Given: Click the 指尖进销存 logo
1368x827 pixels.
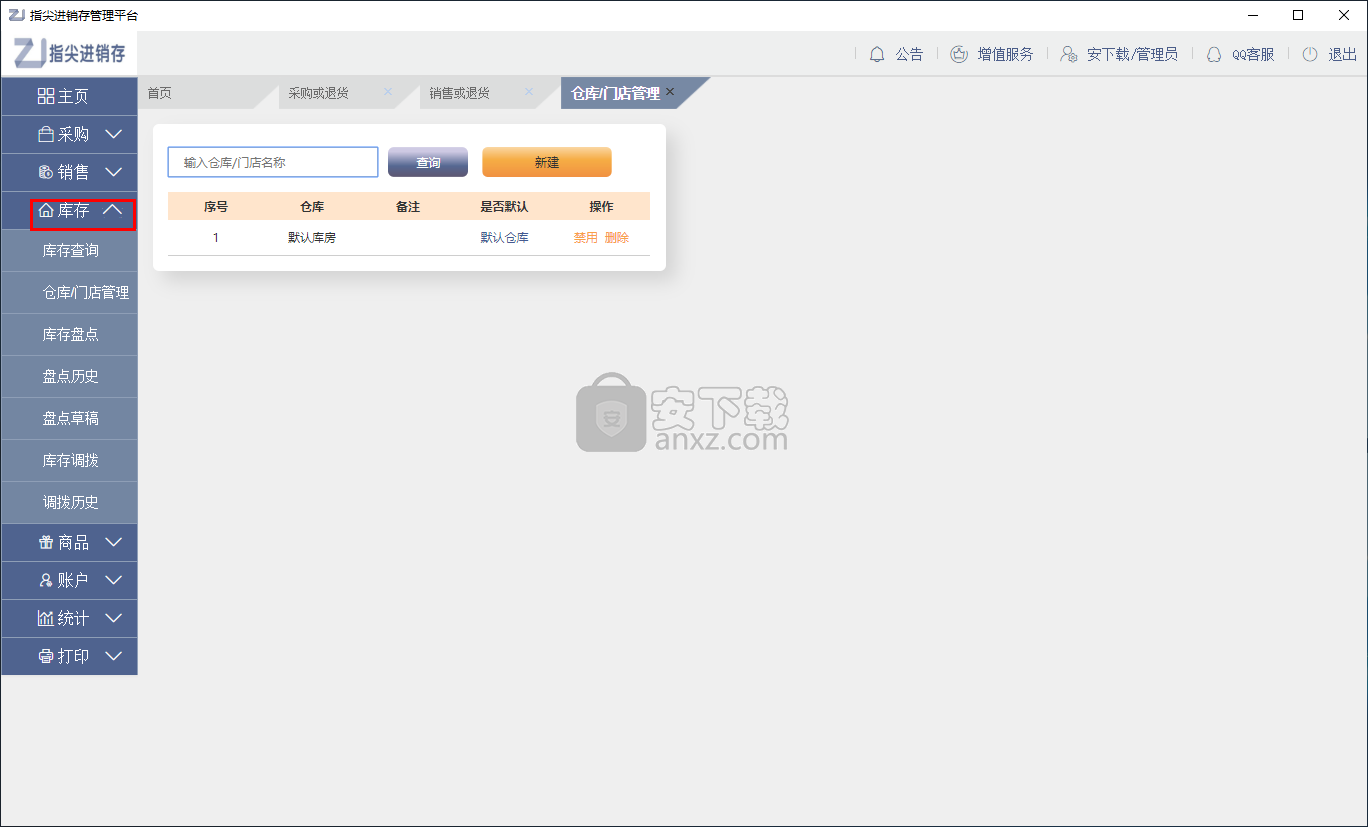Looking at the screenshot, I should 70,53.
